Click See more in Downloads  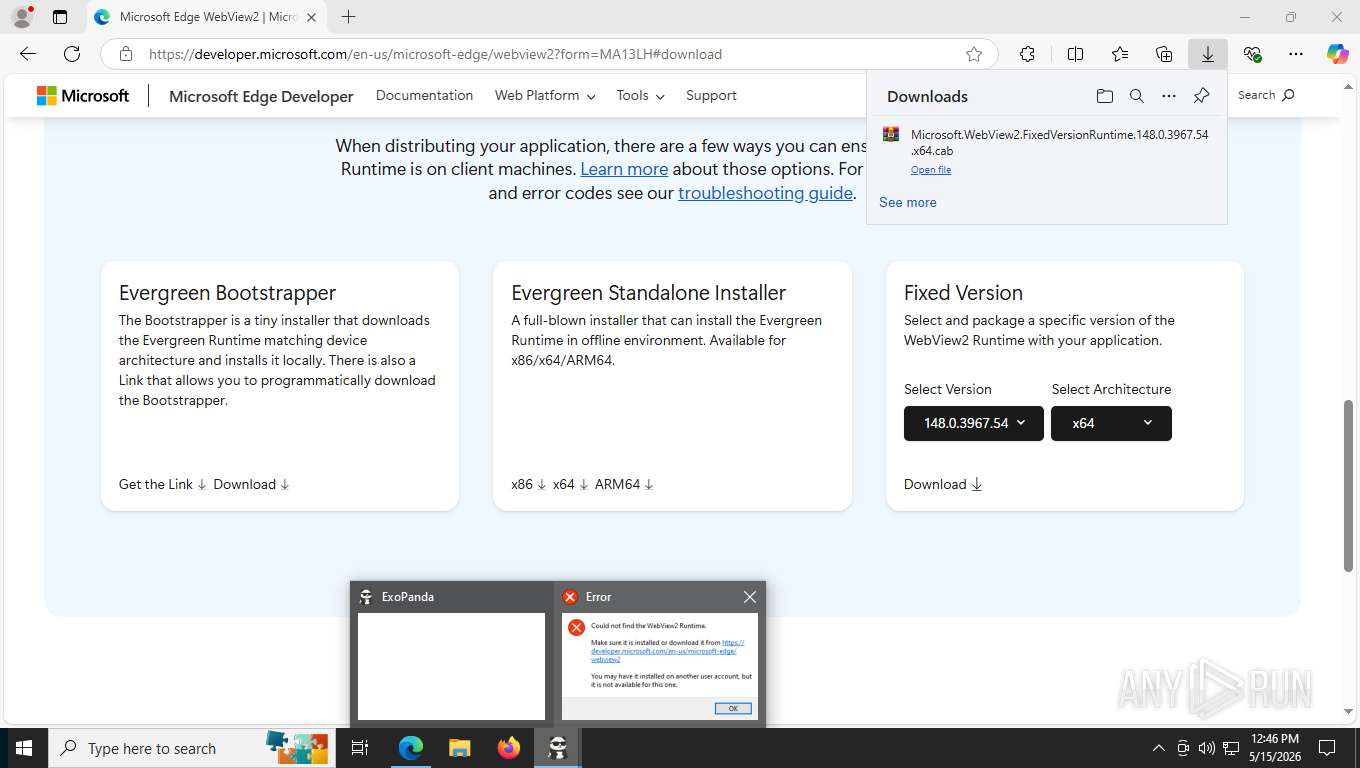click(908, 202)
